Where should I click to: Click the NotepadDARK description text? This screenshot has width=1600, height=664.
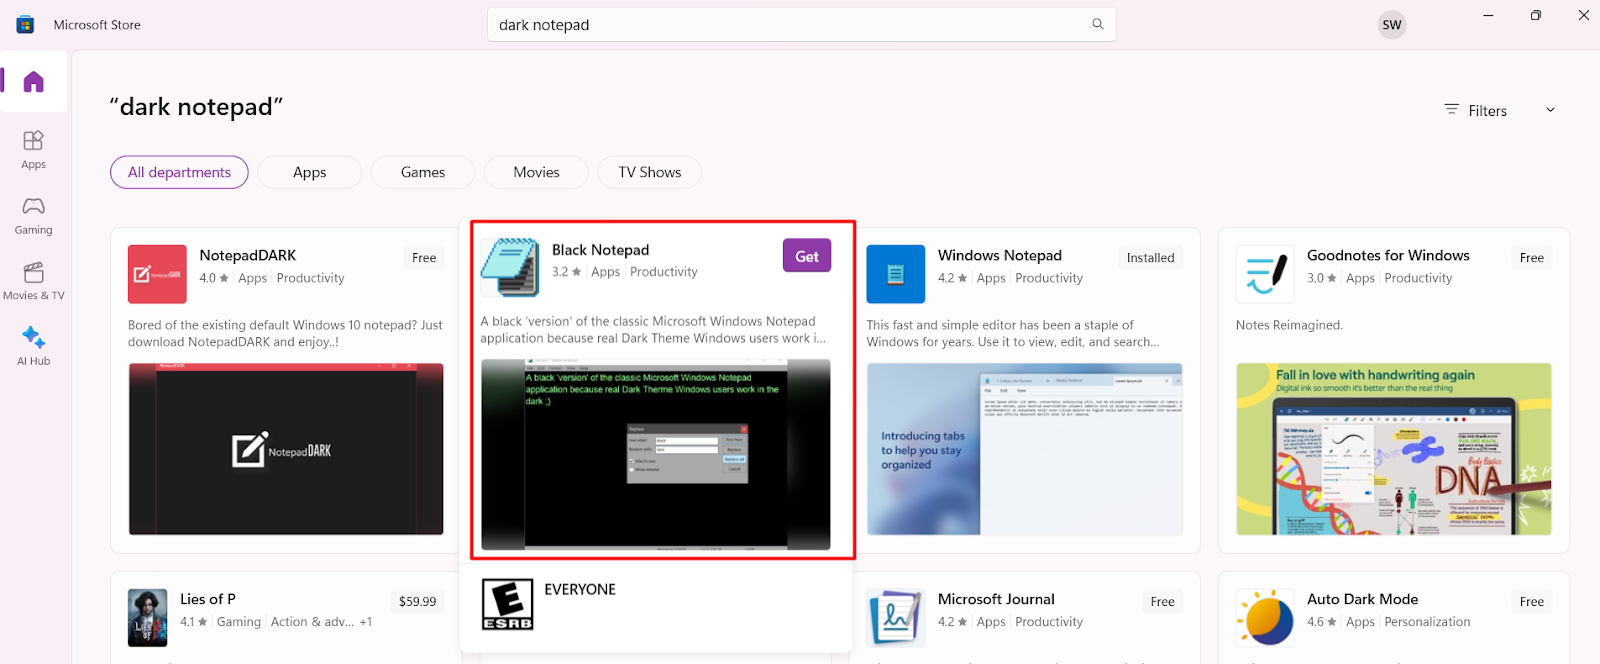[x=285, y=334]
